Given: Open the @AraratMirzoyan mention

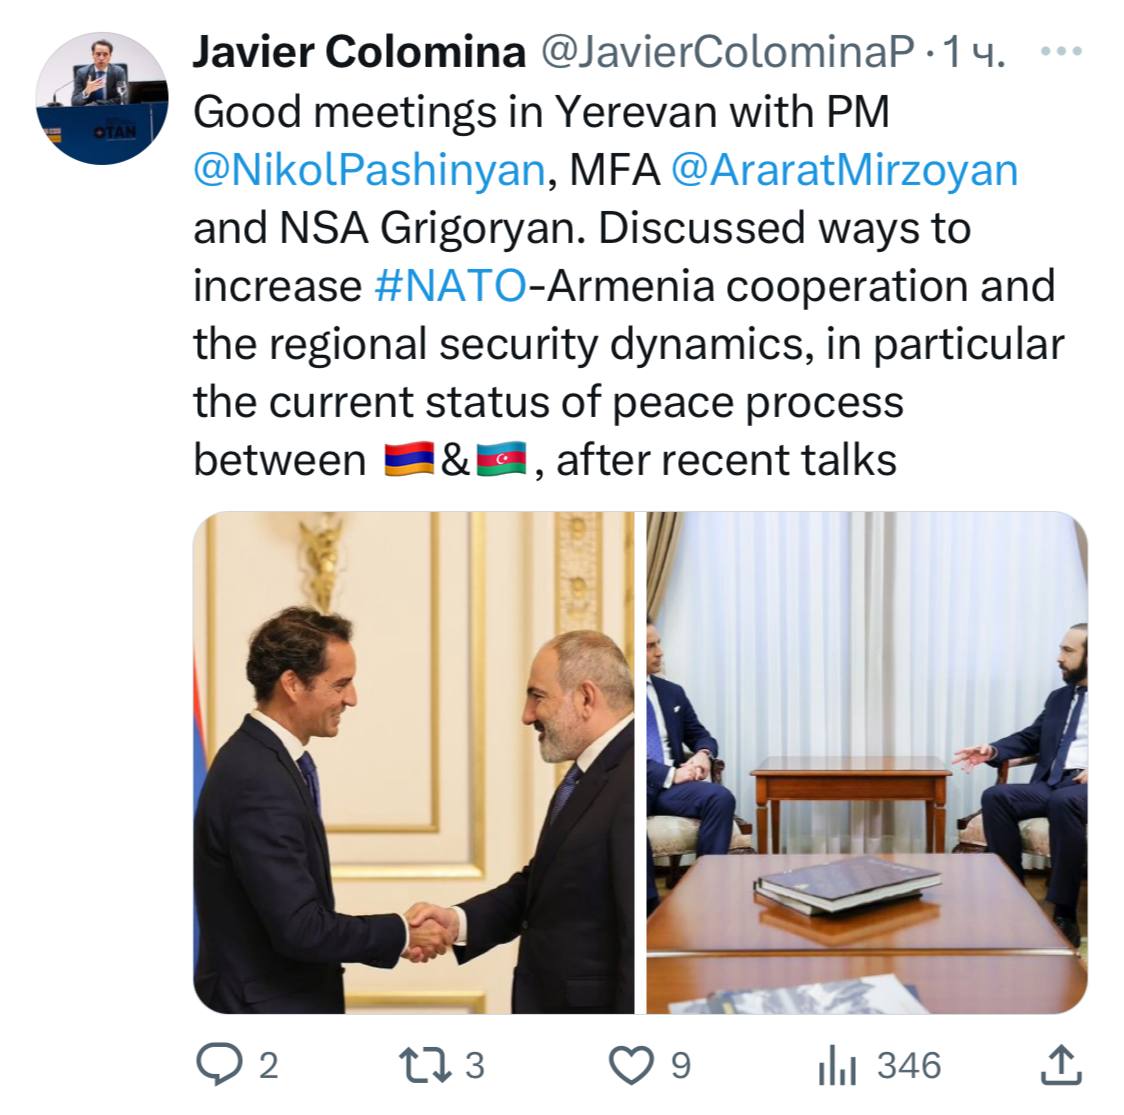Looking at the screenshot, I should (844, 171).
